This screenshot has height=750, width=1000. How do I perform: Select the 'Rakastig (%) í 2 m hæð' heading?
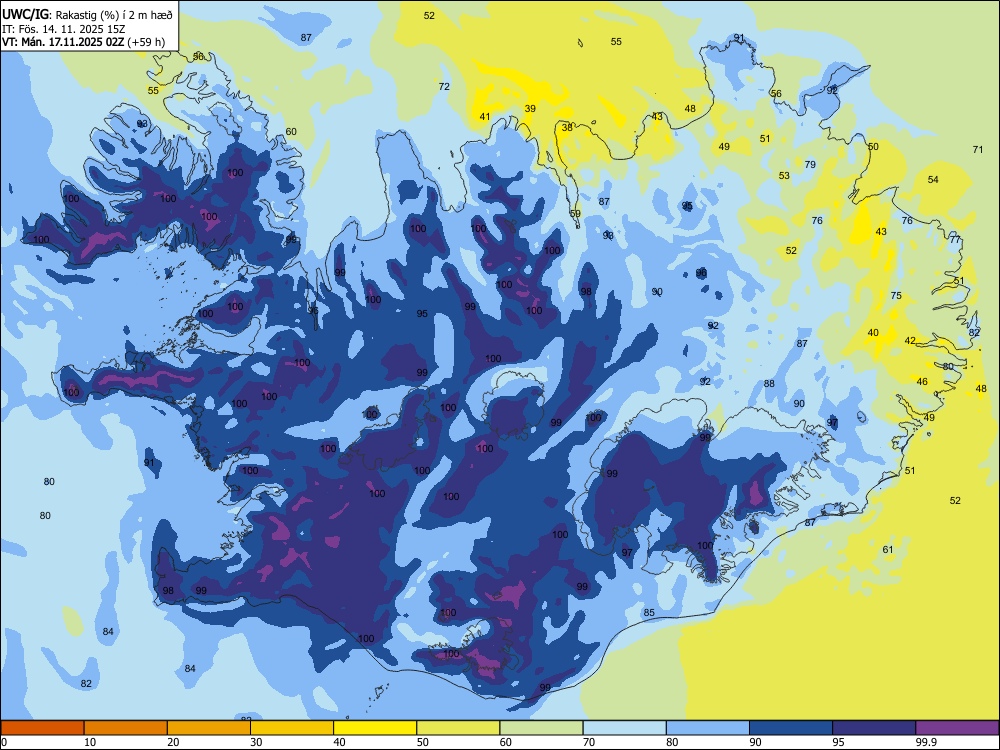pos(114,15)
